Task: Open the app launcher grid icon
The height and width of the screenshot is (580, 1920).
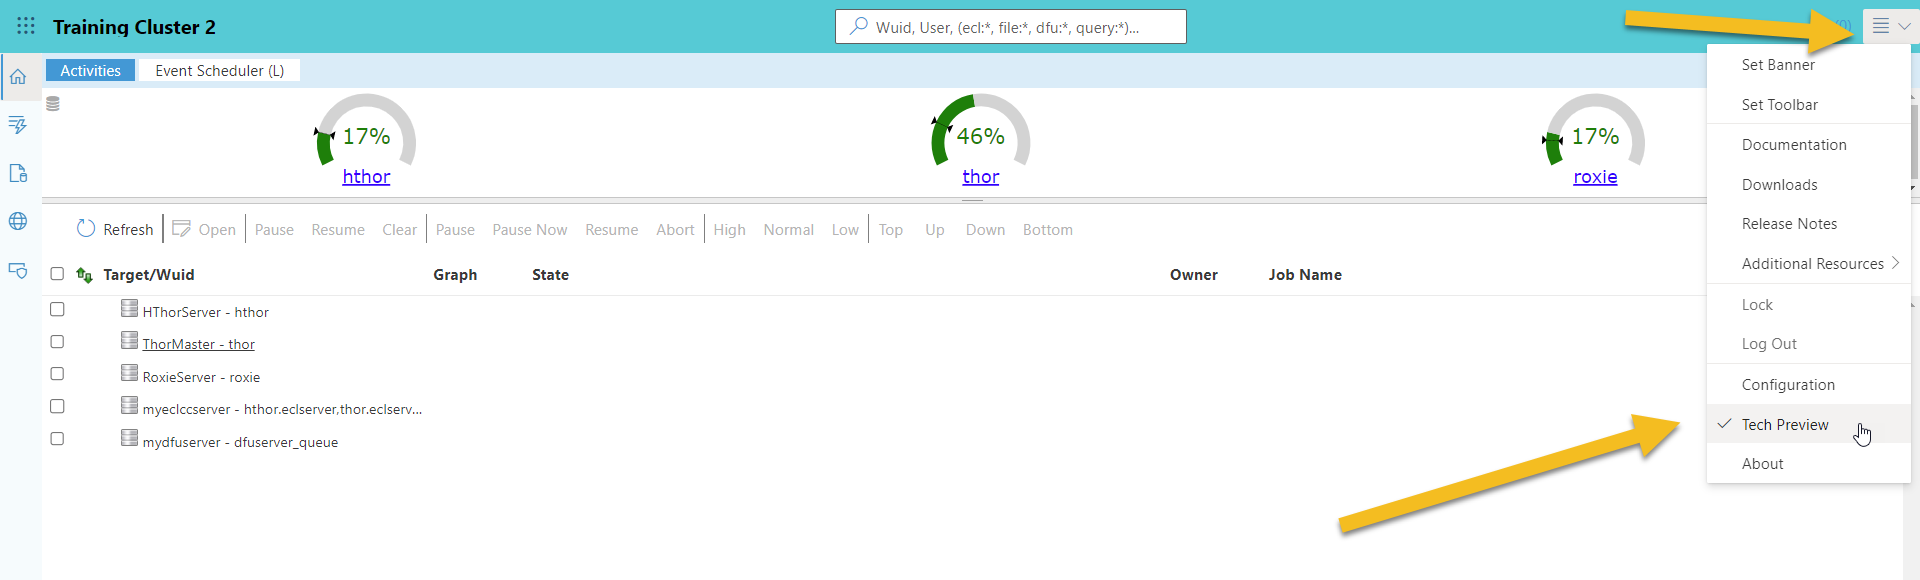Action: coord(26,26)
